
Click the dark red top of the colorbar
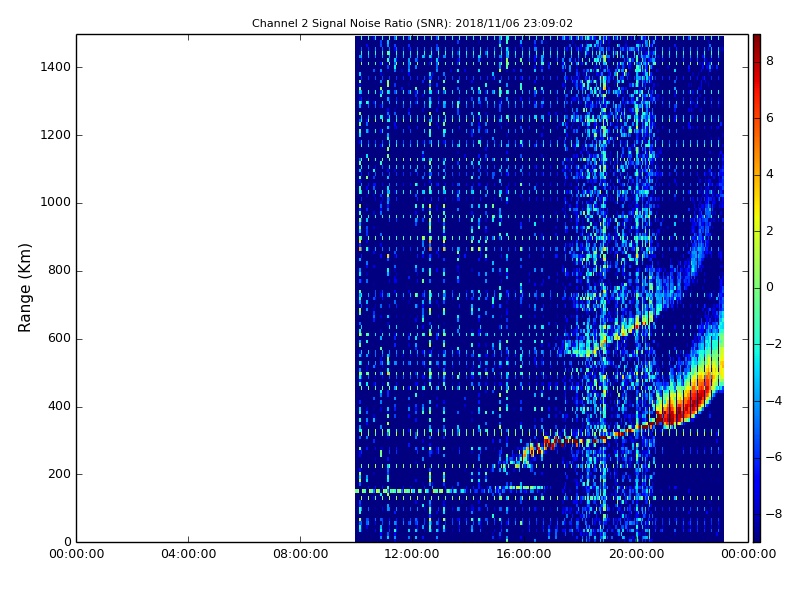[x=757, y=41]
